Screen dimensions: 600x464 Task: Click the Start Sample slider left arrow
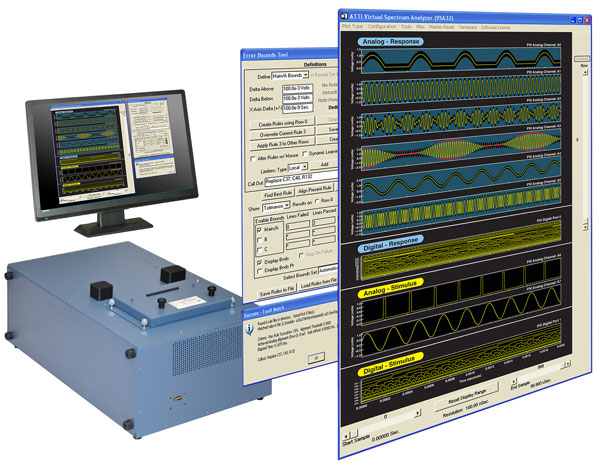pyautogui.click(x=346, y=436)
